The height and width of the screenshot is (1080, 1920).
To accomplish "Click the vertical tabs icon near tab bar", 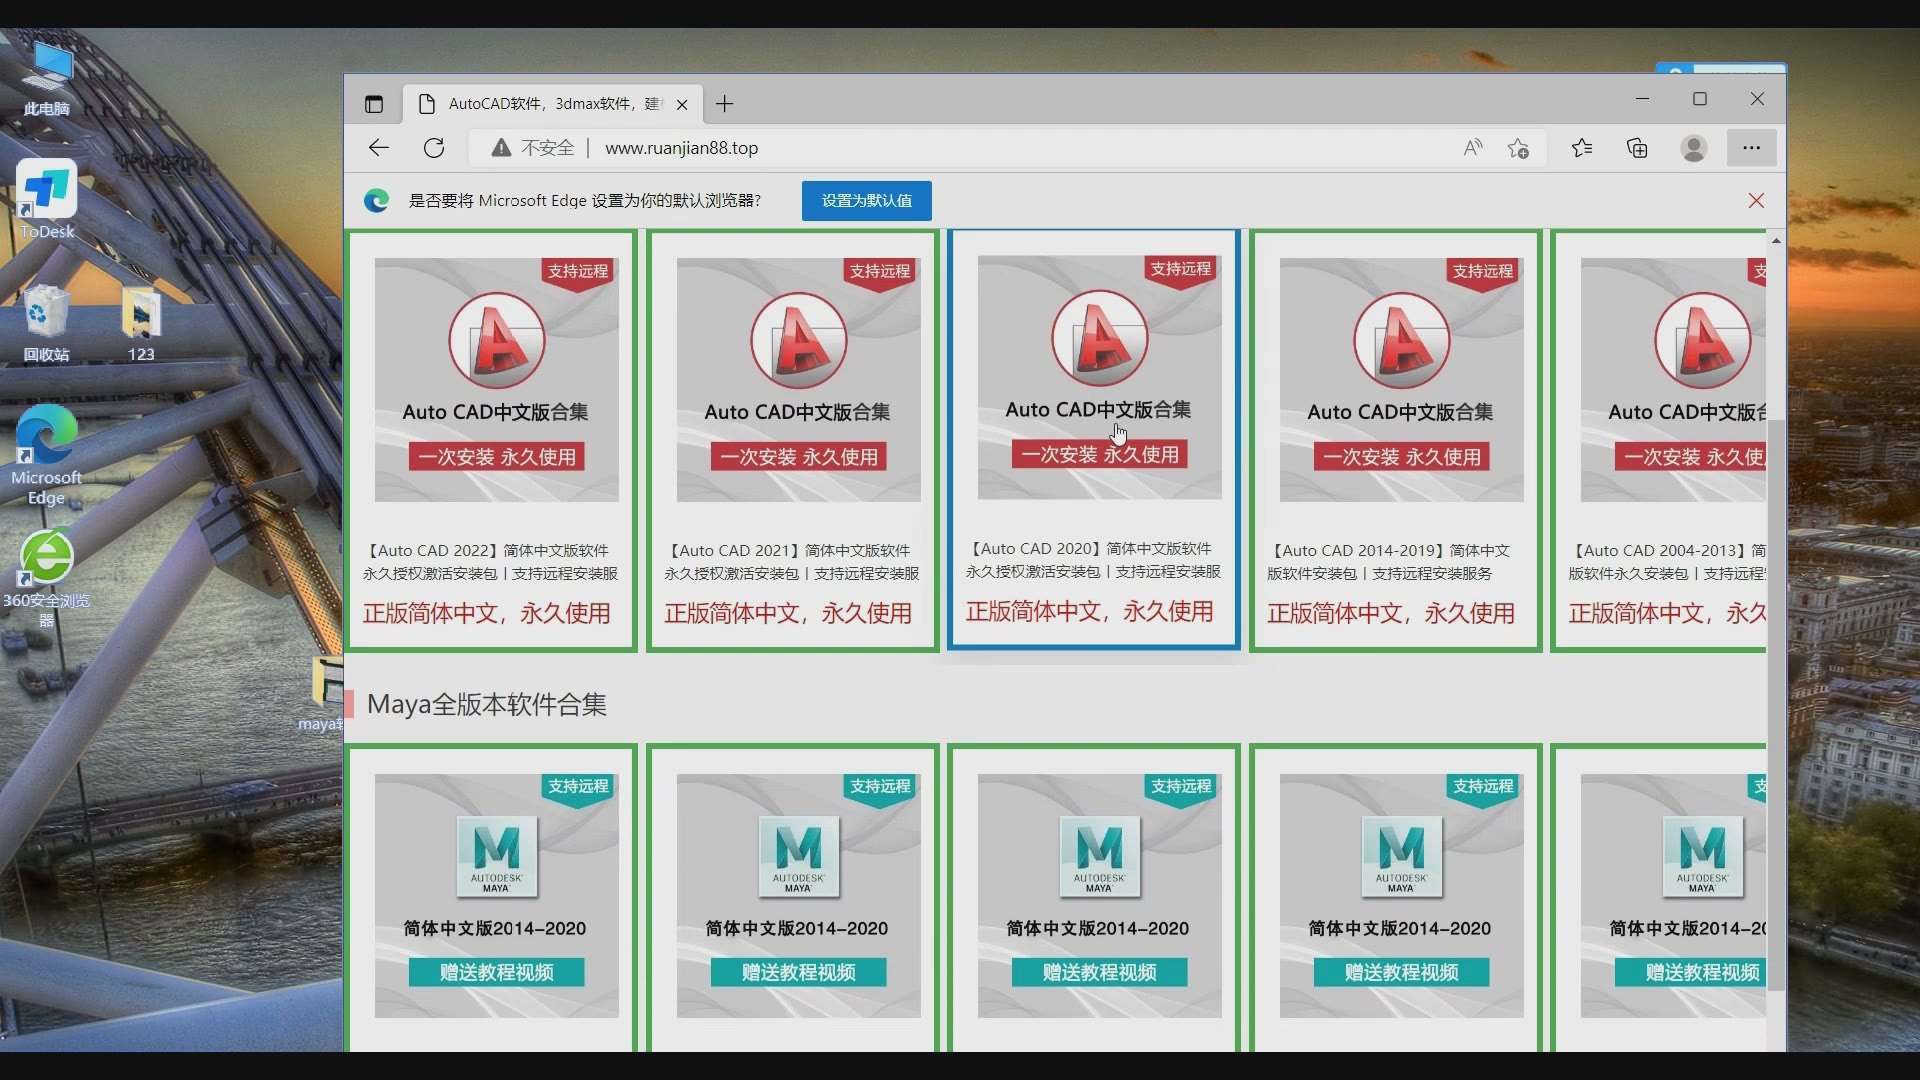I will coord(375,104).
